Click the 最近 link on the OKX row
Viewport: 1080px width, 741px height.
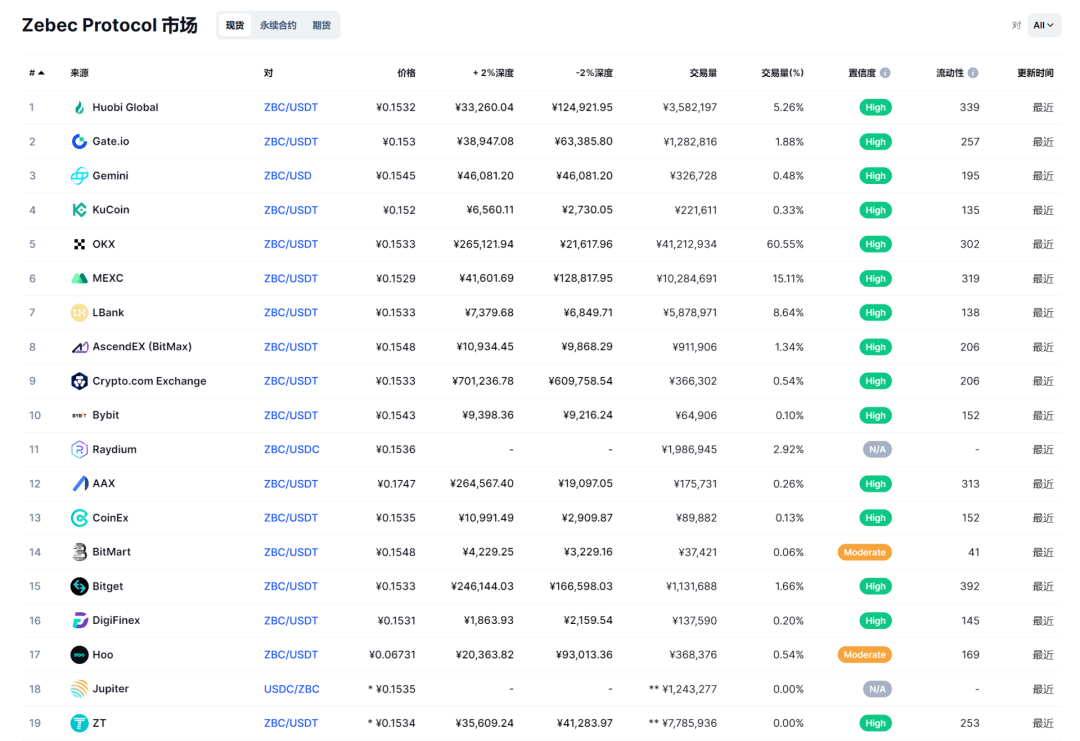click(x=1043, y=244)
